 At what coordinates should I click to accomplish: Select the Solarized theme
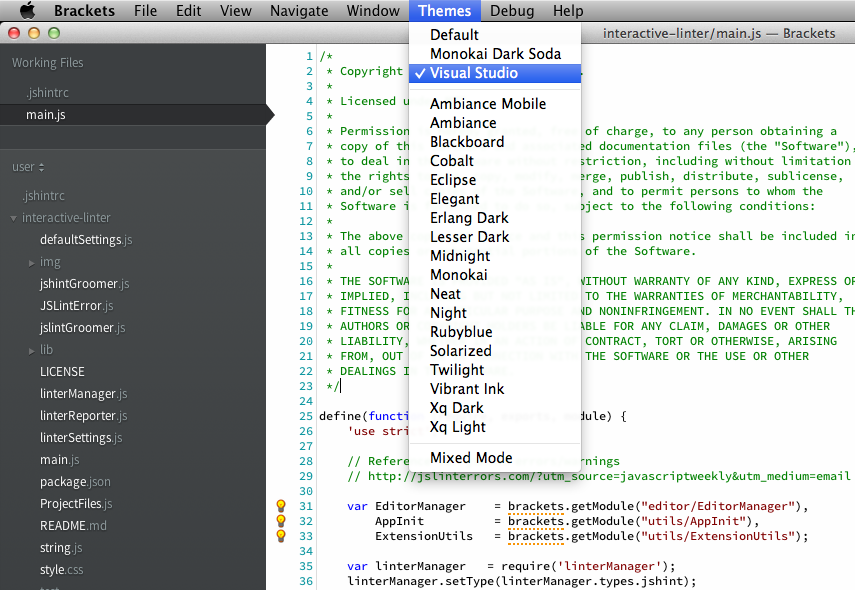tap(495, 351)
